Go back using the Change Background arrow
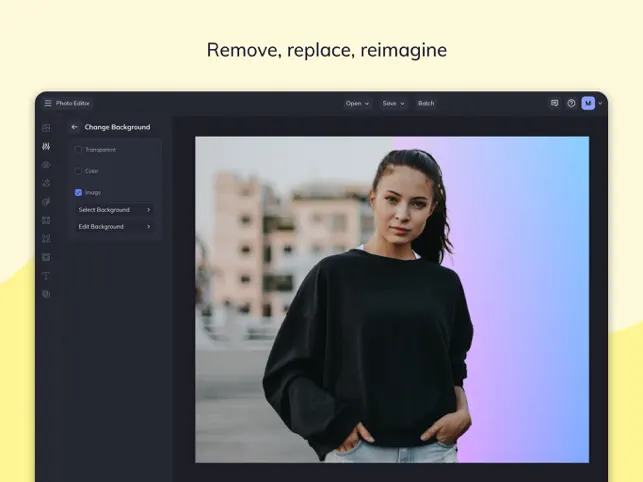The width and height of the screenshot is (643, 482). pos(74,127)
